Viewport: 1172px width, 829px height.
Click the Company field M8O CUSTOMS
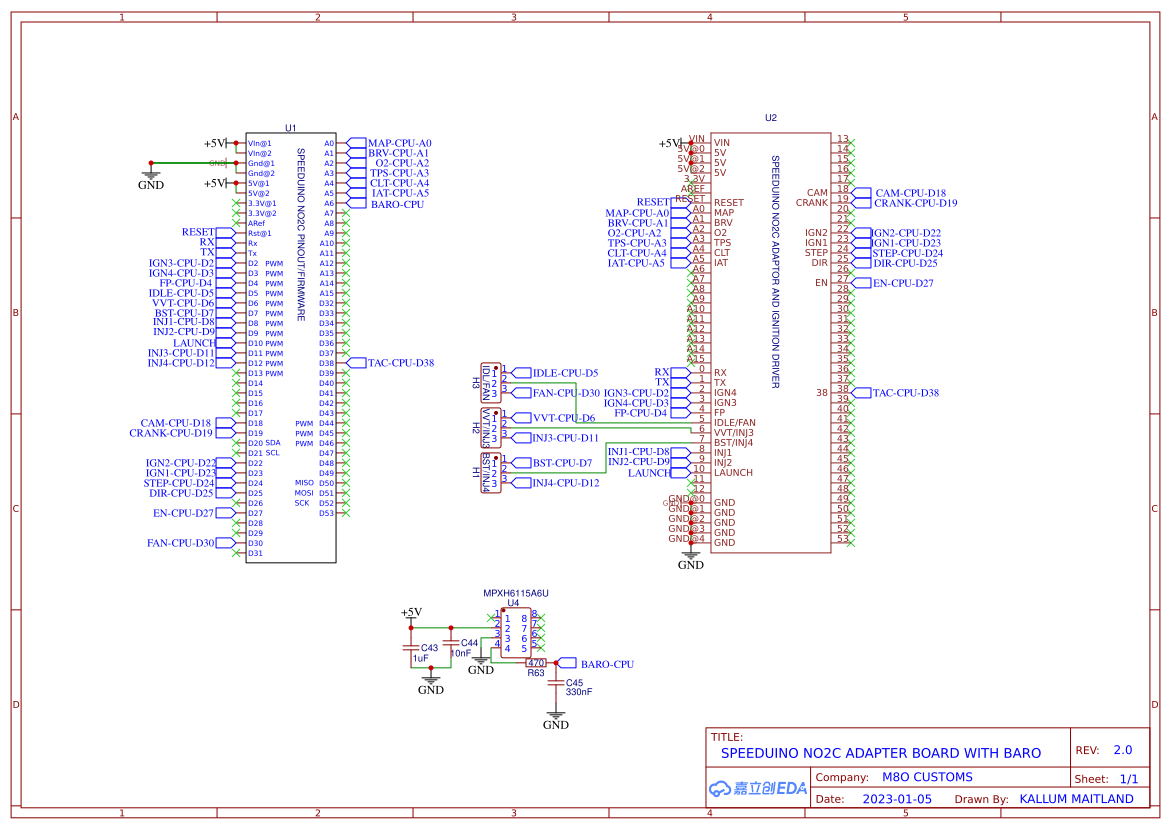click(927, 777)
